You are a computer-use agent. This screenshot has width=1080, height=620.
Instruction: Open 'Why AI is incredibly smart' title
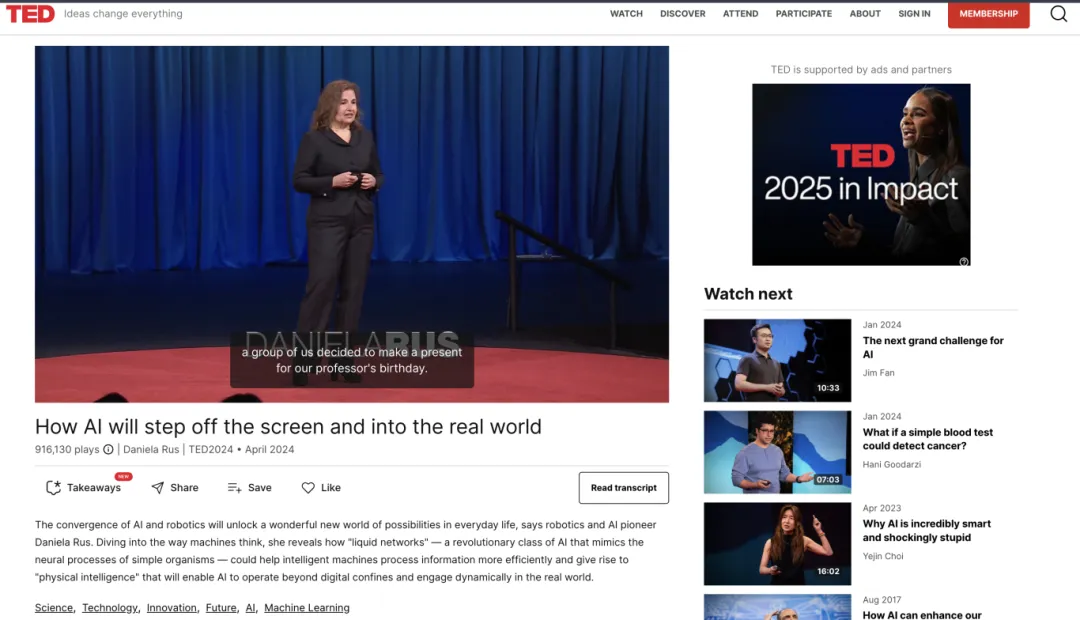coord(926,530)
